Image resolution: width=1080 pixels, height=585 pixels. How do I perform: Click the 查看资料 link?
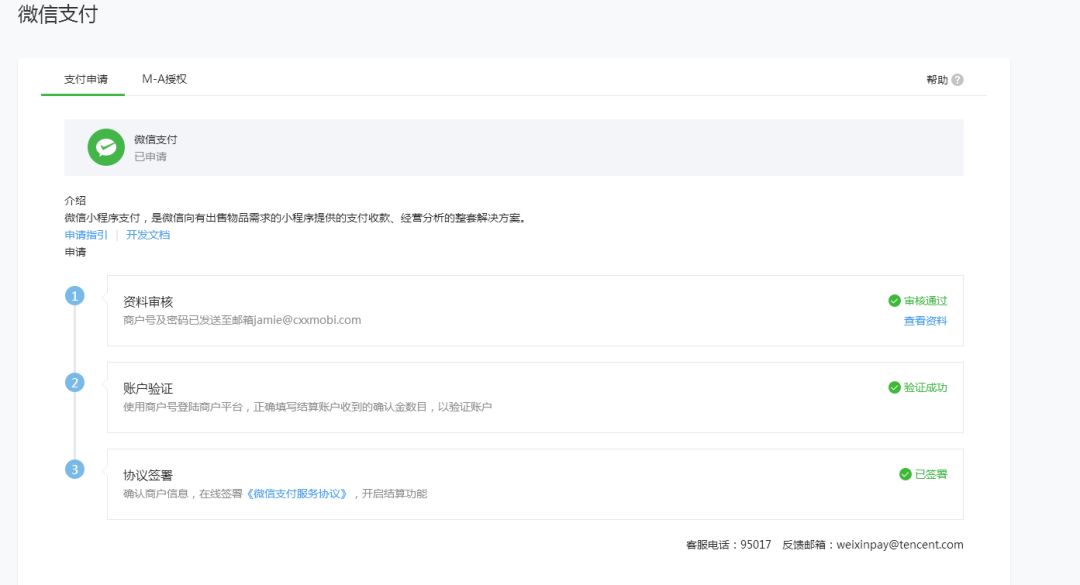925,321
